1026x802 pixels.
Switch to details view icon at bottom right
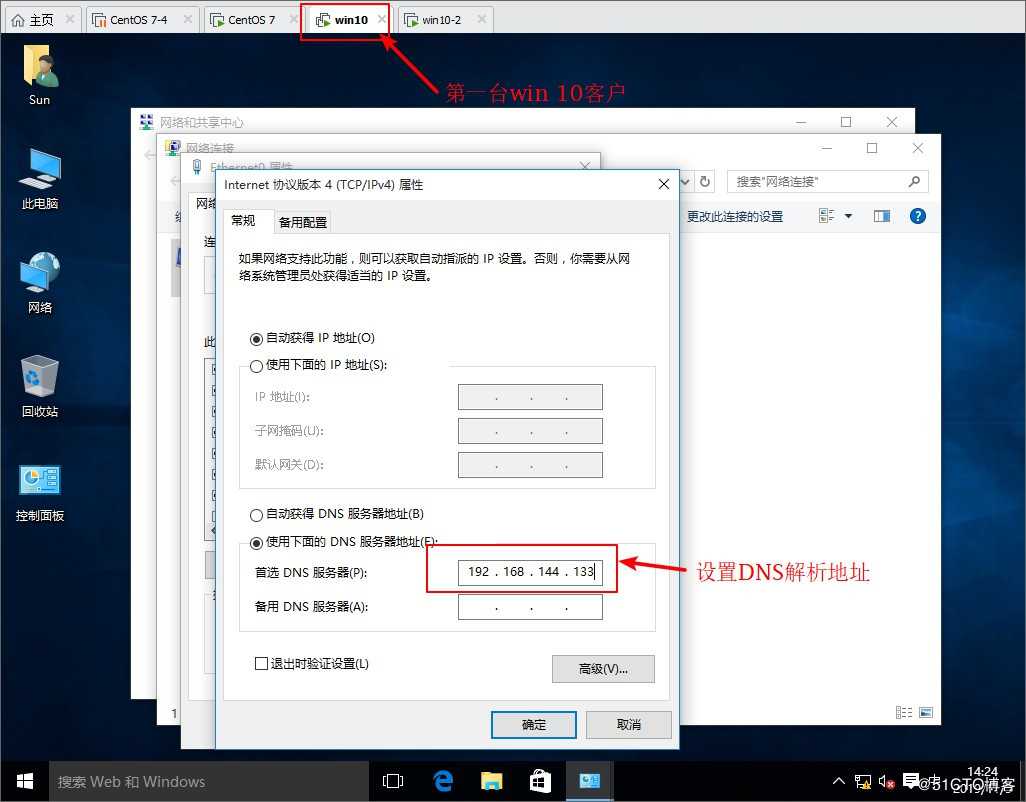[x=904, y=712]
